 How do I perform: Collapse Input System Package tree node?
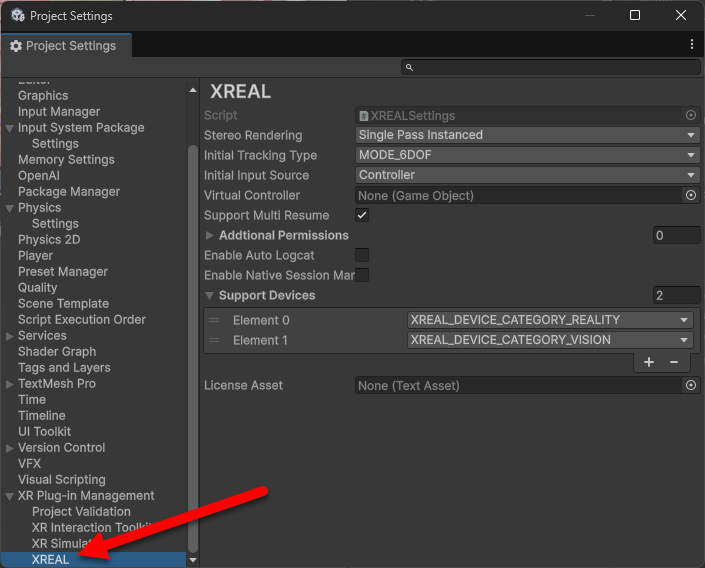click(9, 128)
